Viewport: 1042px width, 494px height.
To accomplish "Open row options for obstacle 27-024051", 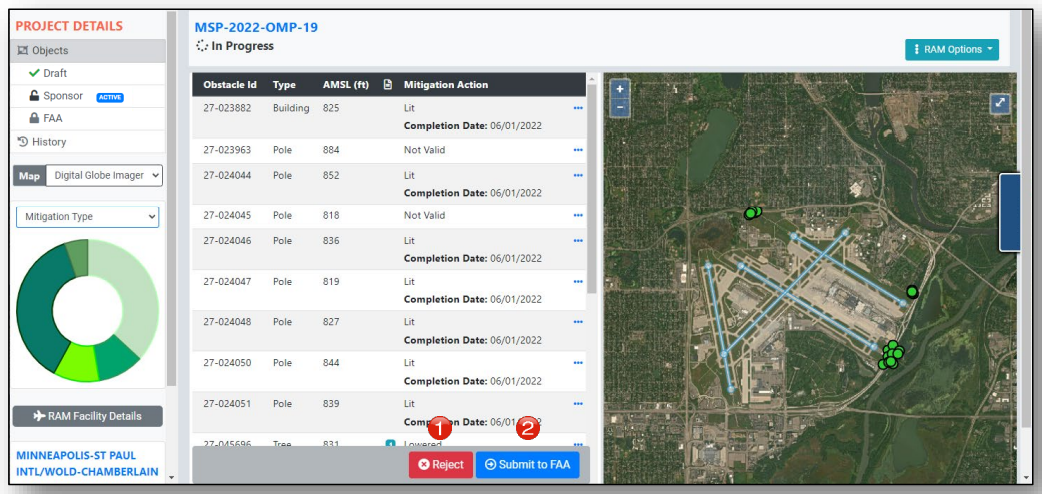I will [578, 403].
